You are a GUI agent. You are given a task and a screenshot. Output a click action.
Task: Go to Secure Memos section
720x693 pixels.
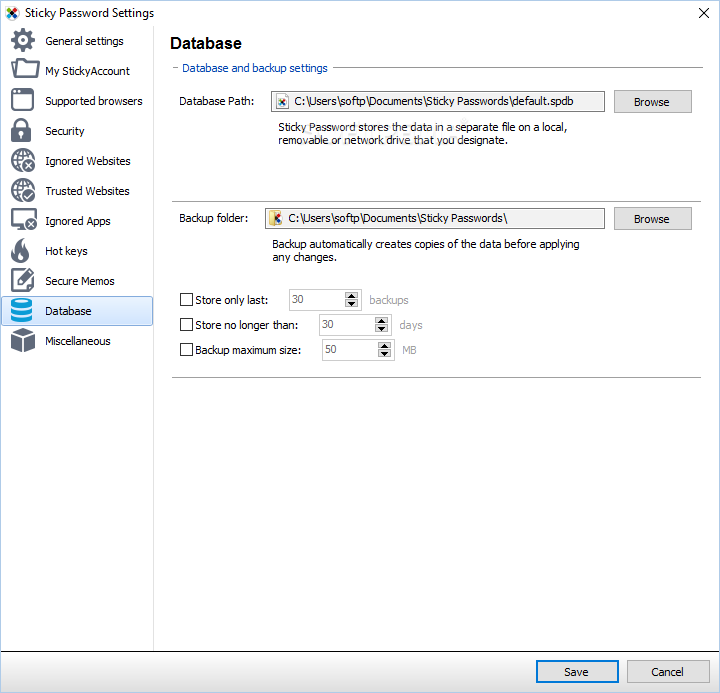(77, 281)
